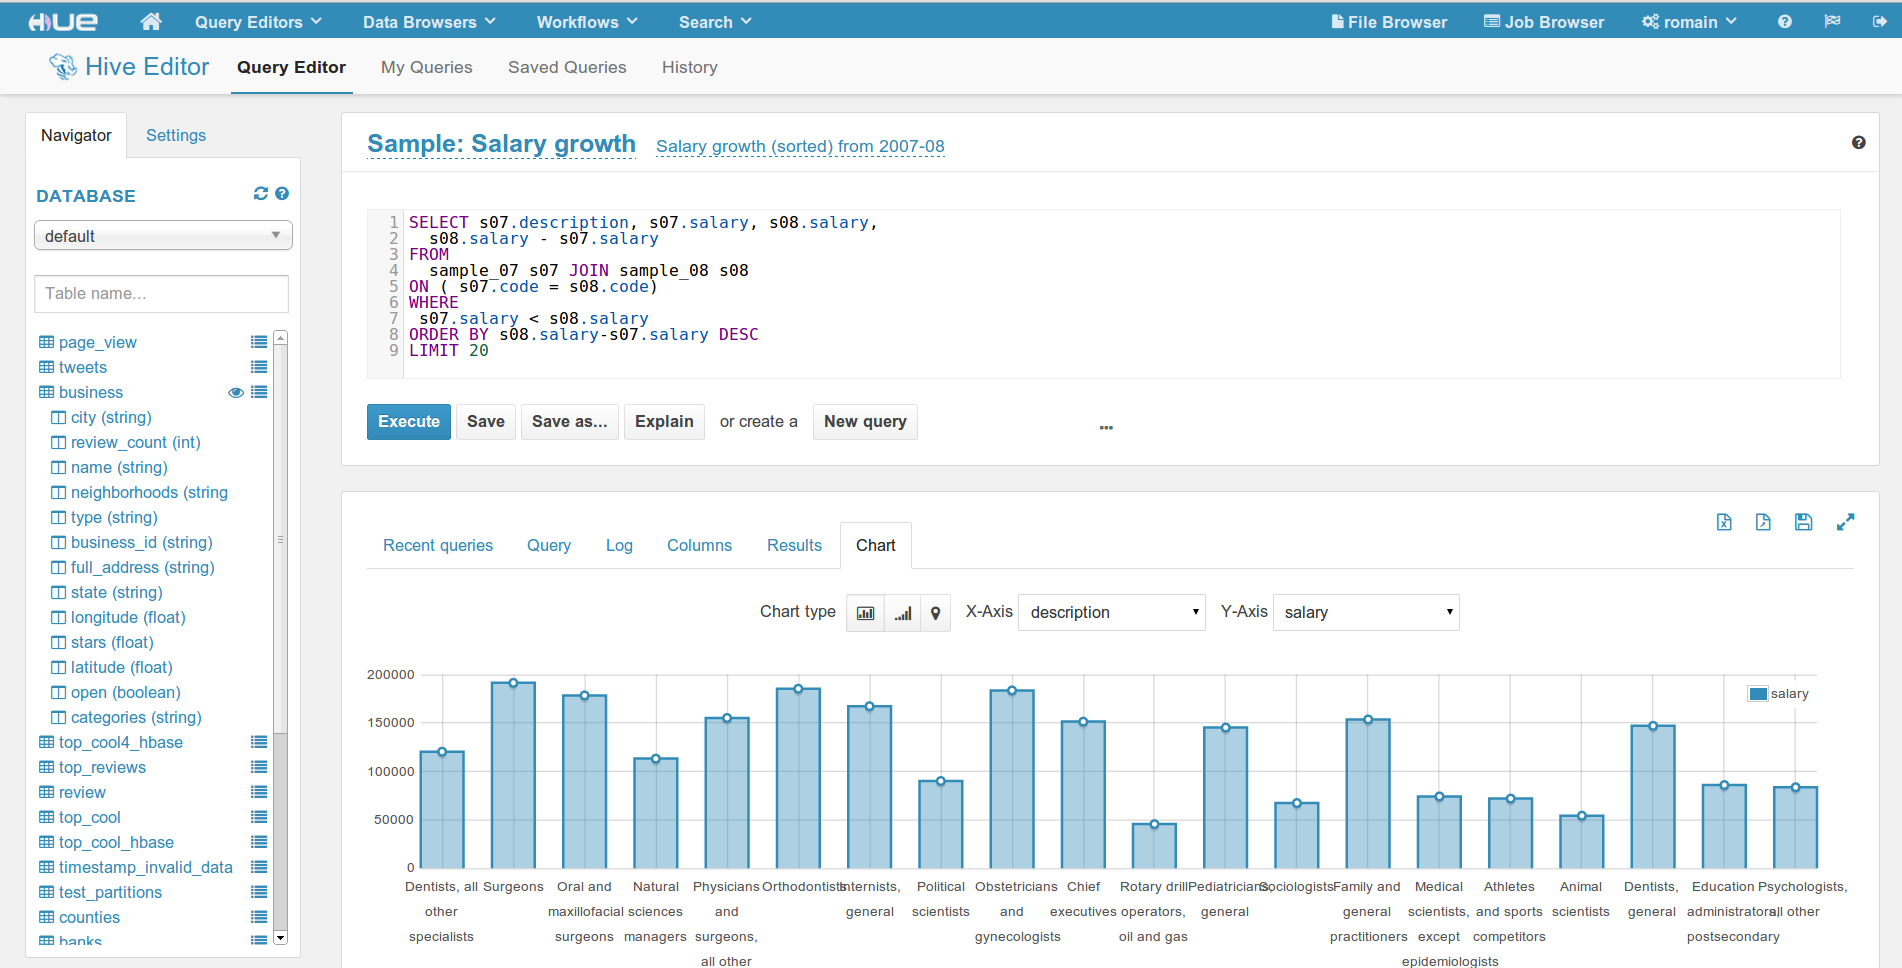Open the Y-Axis salary dropdown
Viewport: 1902px width, 968px height.
(x=1366, y=613)
